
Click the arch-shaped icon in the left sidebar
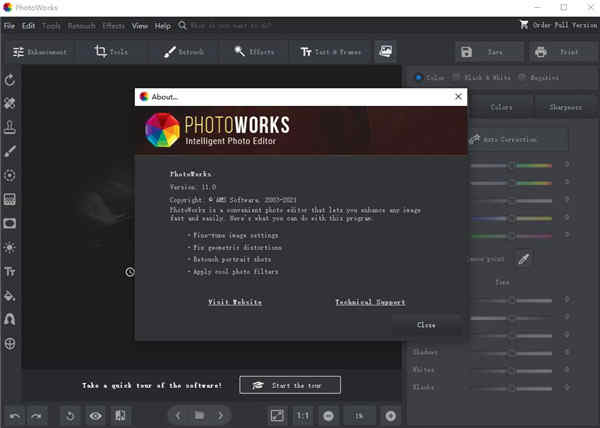pos(10,319)
